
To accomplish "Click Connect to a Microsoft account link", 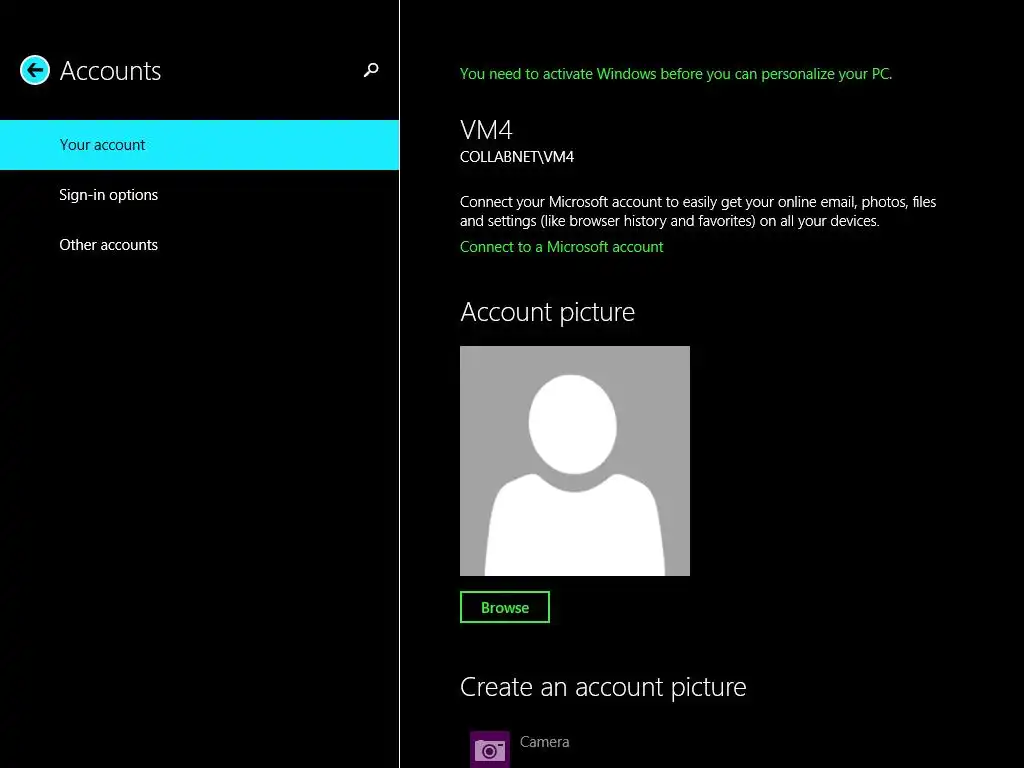I will 562,247.
